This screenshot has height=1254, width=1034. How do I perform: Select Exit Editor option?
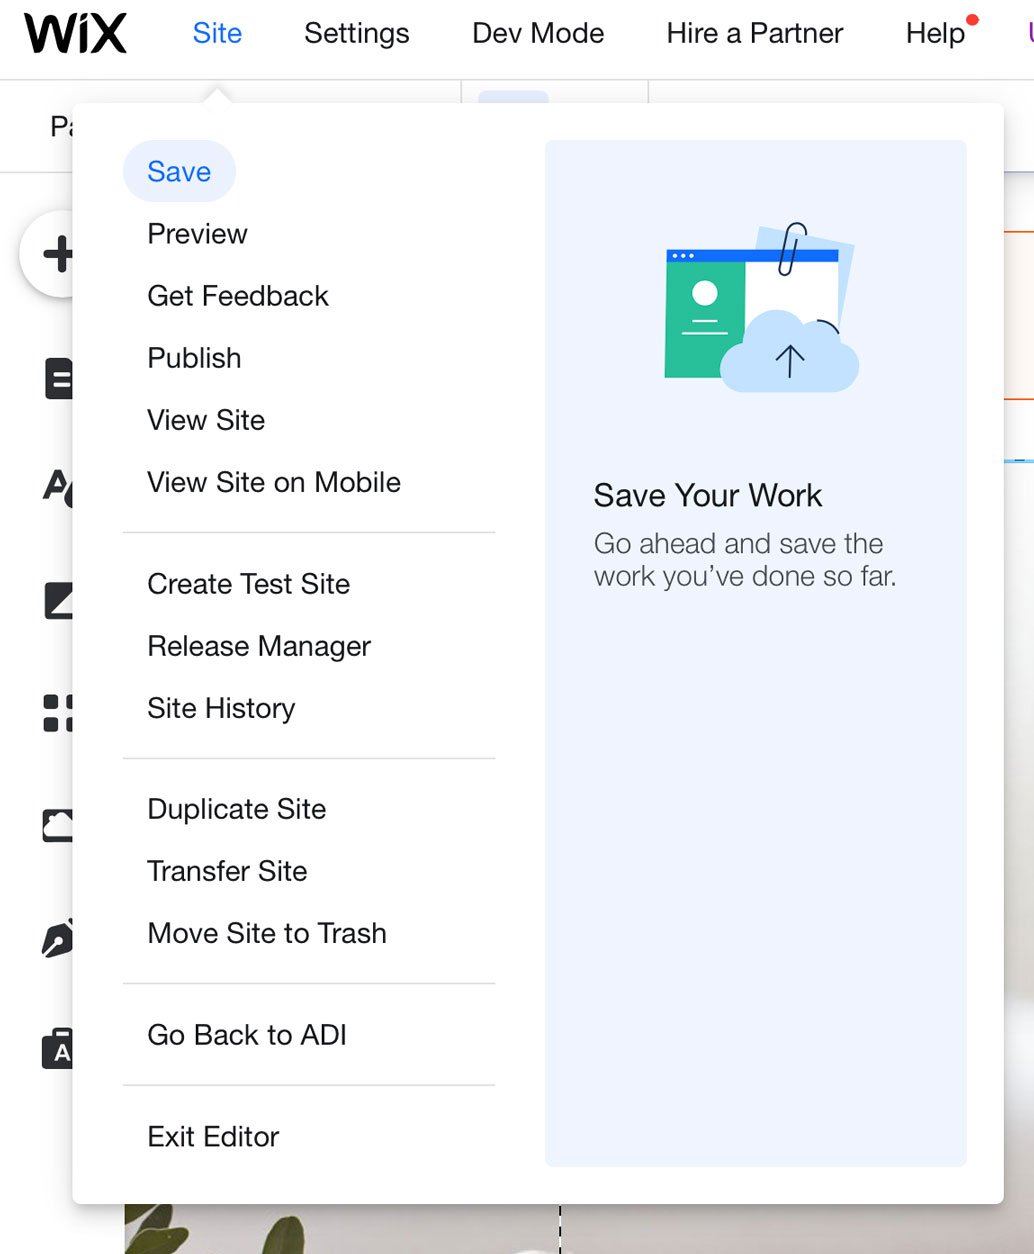pos(213,1137)
